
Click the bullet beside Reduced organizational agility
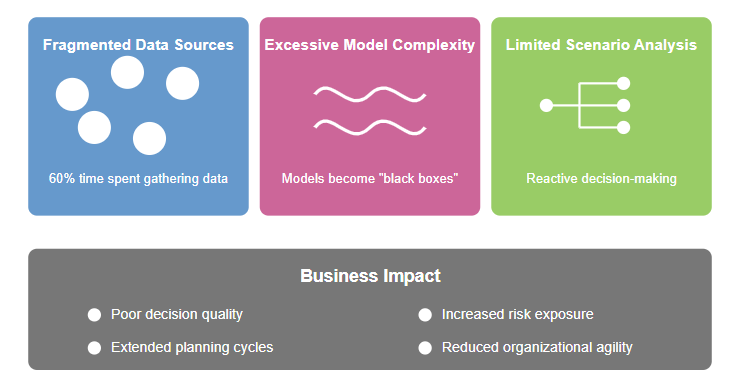pos(425,348)
